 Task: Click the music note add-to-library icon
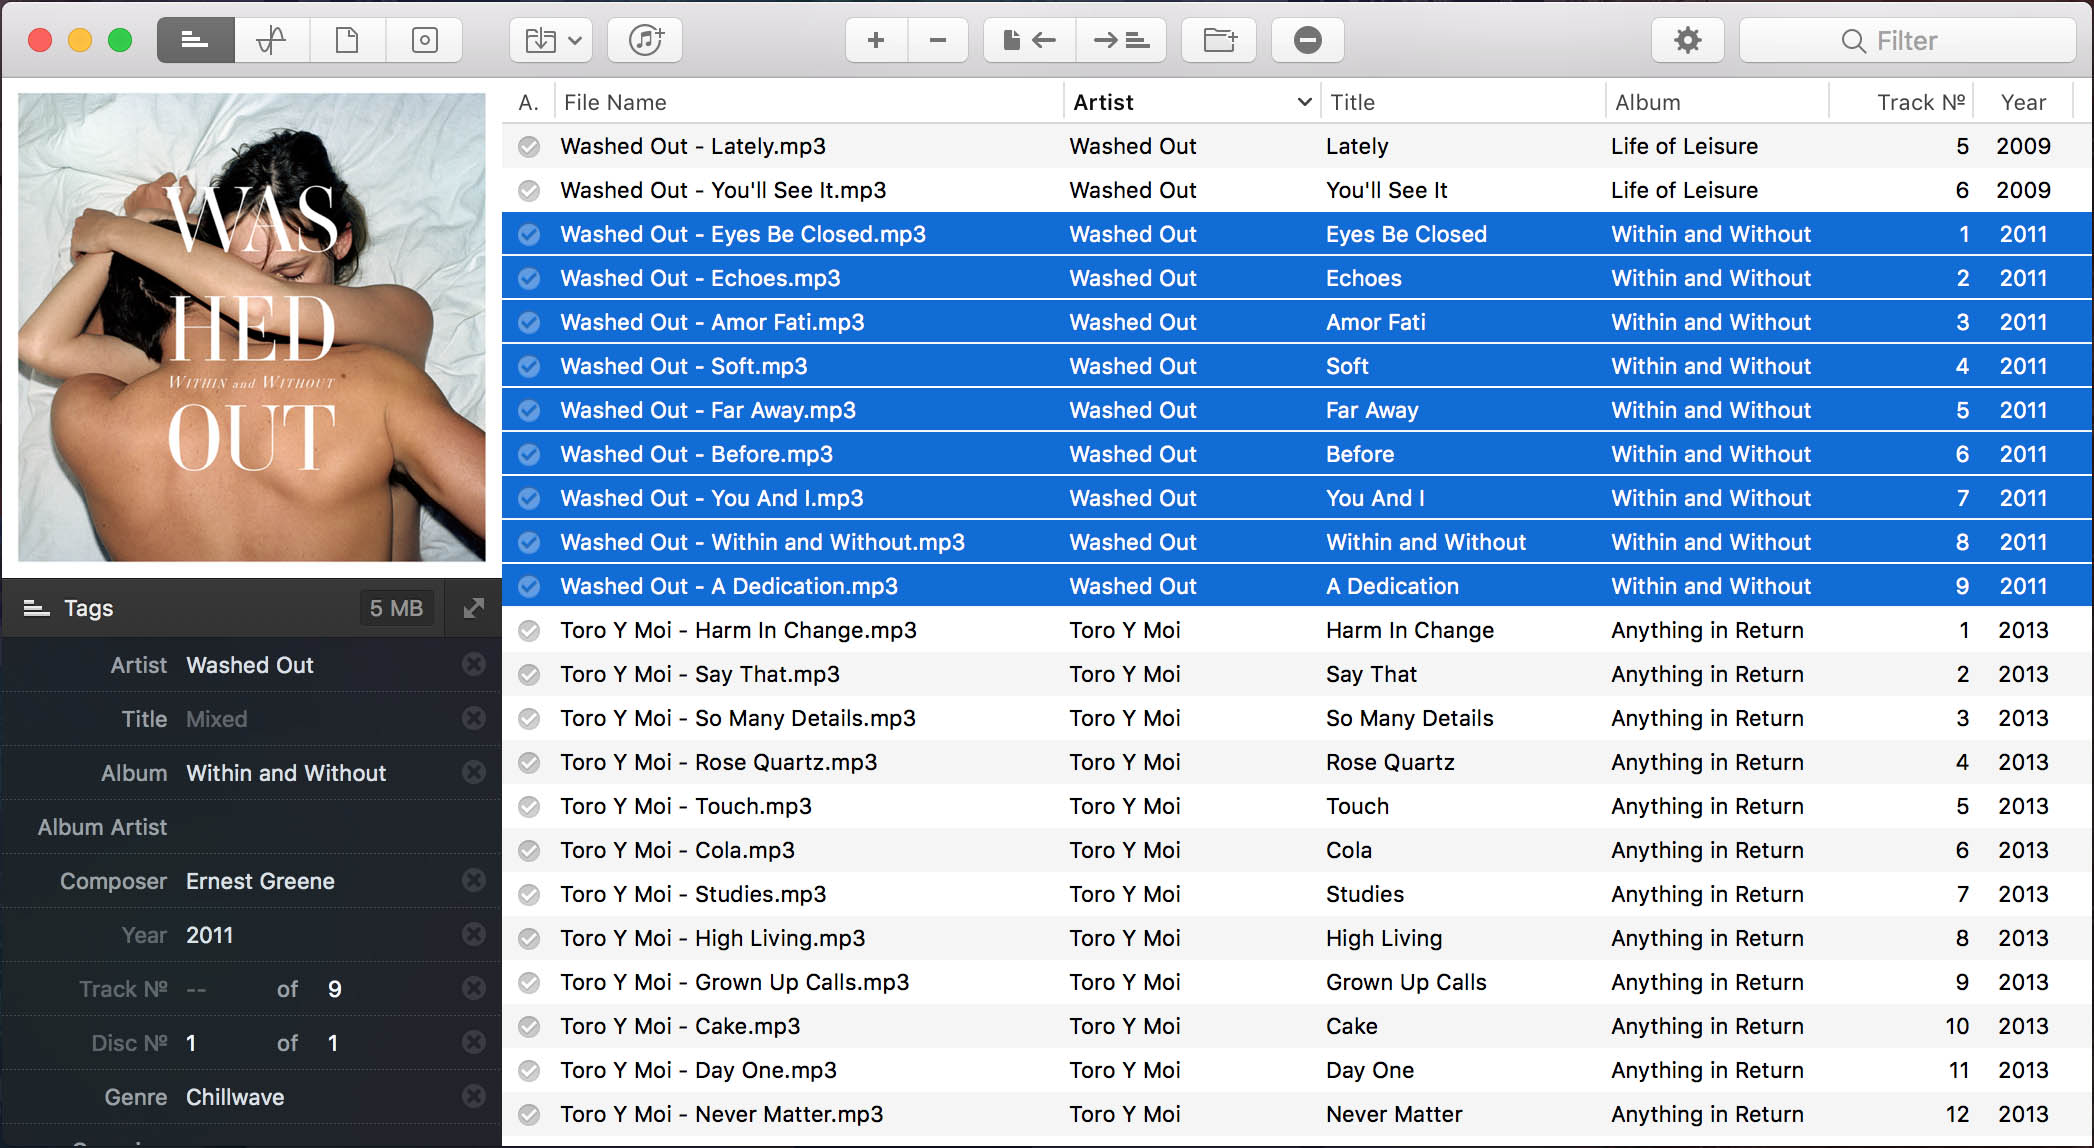coord(645,40)
